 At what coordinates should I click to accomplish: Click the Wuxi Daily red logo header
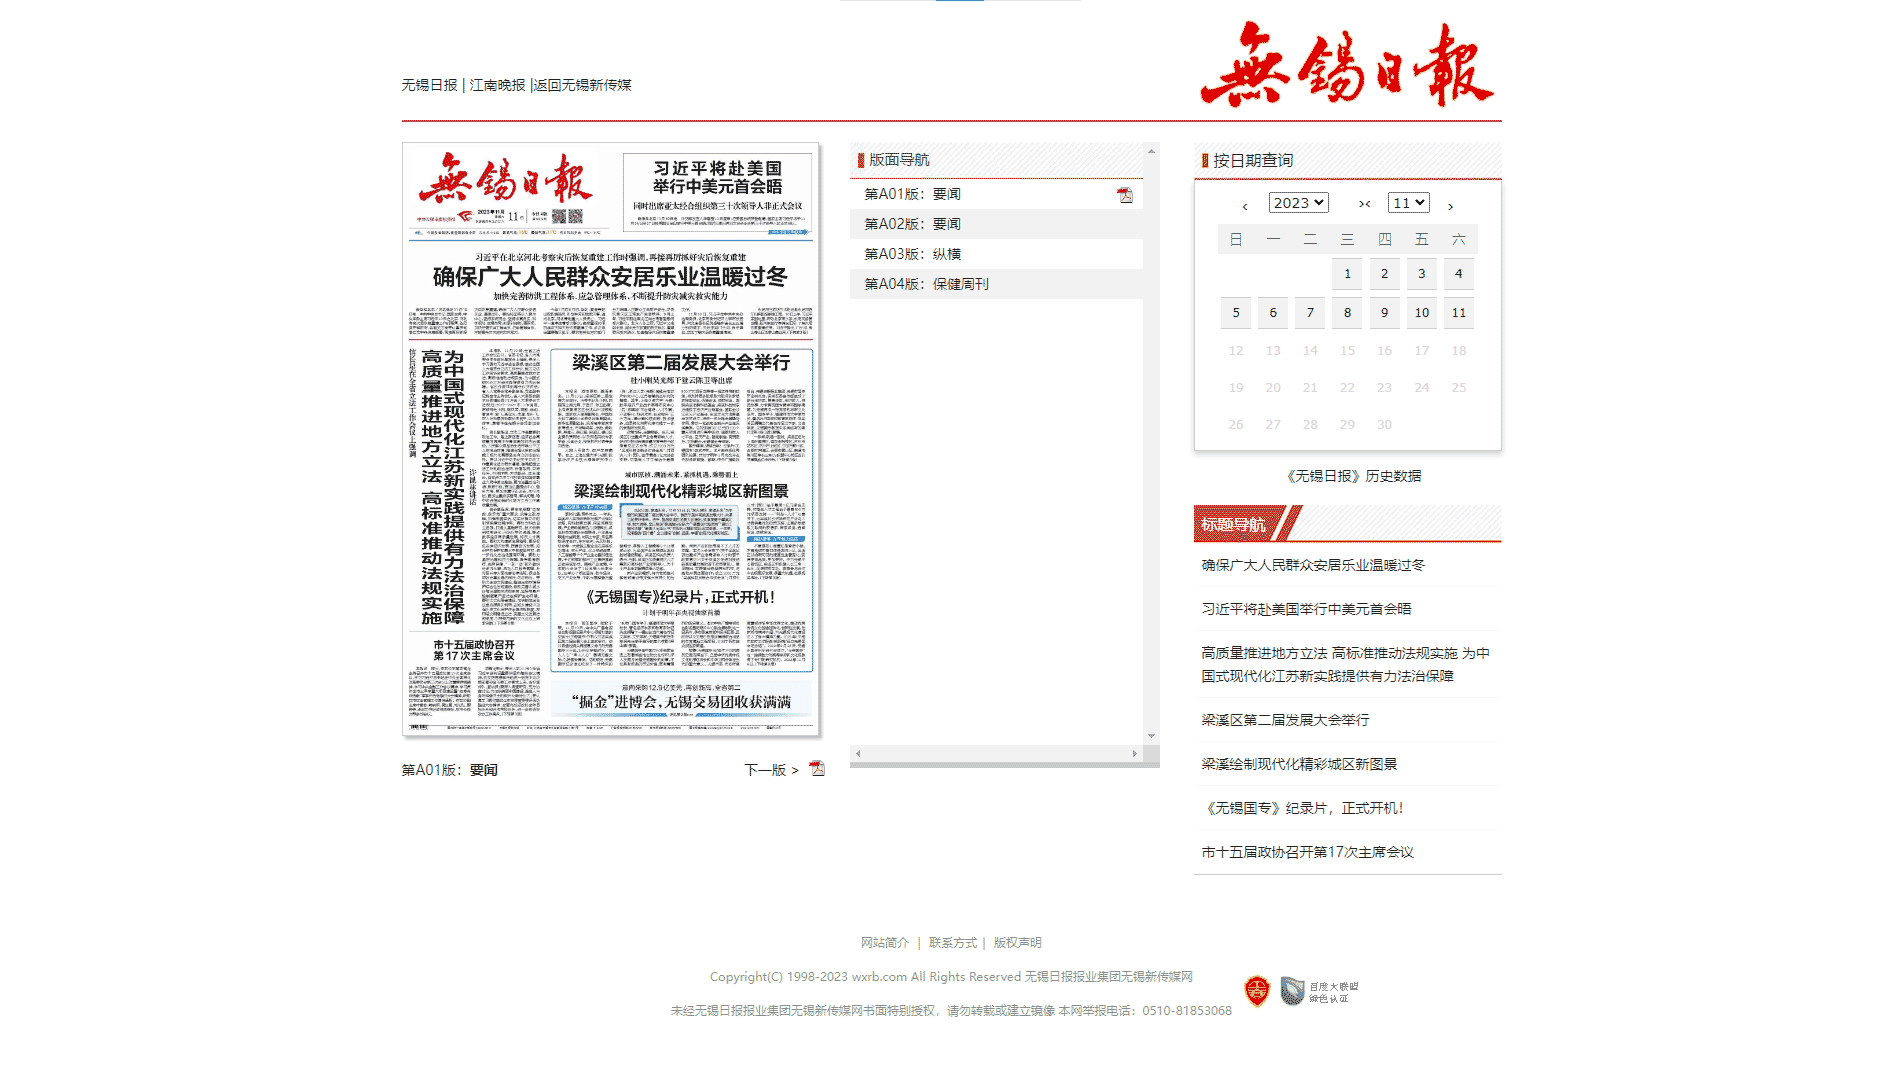point(1347,65)
